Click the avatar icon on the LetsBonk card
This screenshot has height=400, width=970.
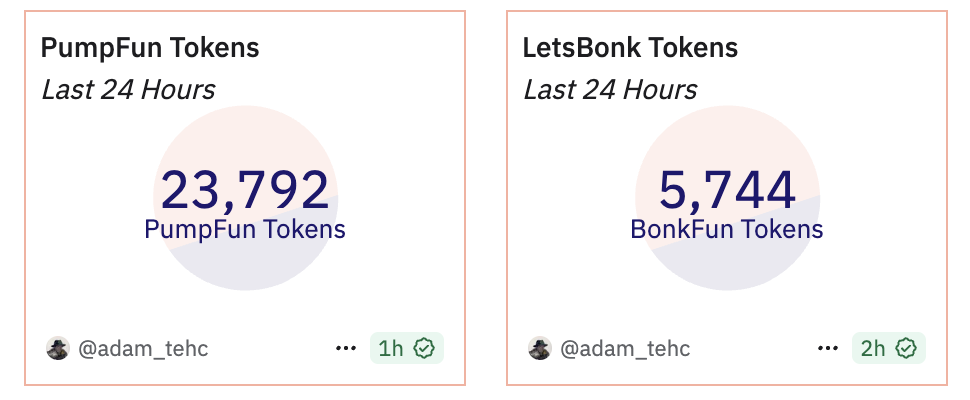point(540,348)
